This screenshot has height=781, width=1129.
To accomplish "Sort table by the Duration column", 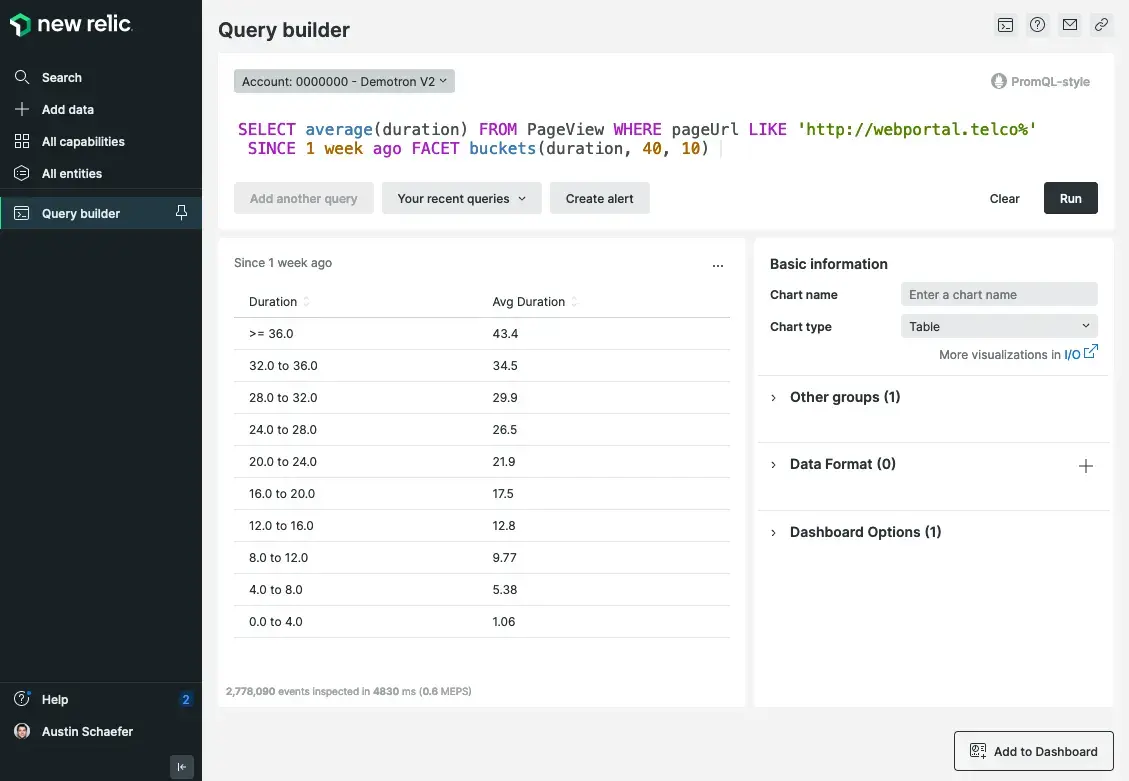I will (x=273, y=302).
